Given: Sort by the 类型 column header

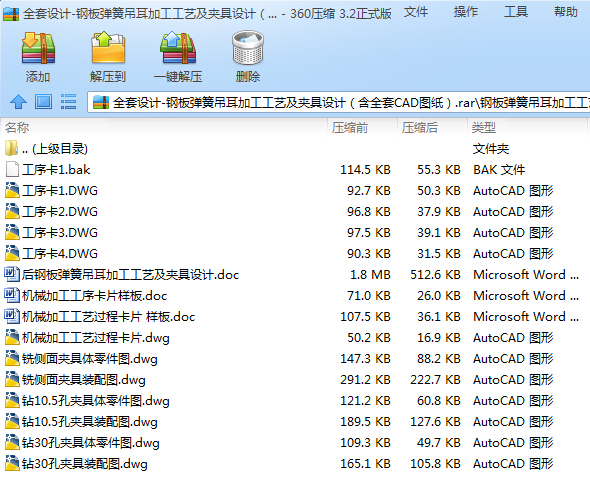Looking at the screenshot, I should (x=484, y=128).
